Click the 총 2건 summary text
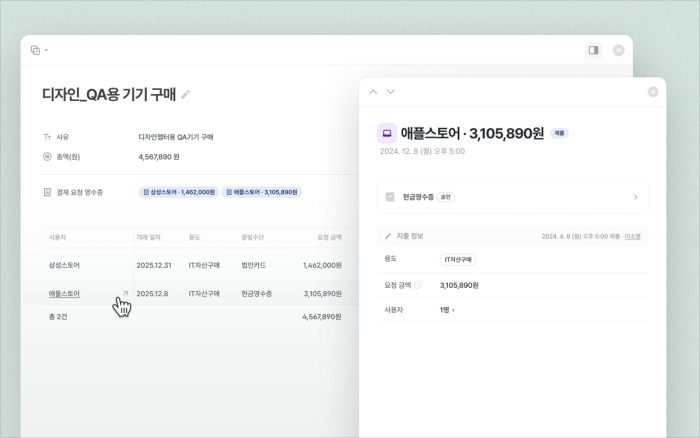 point(58,317)
